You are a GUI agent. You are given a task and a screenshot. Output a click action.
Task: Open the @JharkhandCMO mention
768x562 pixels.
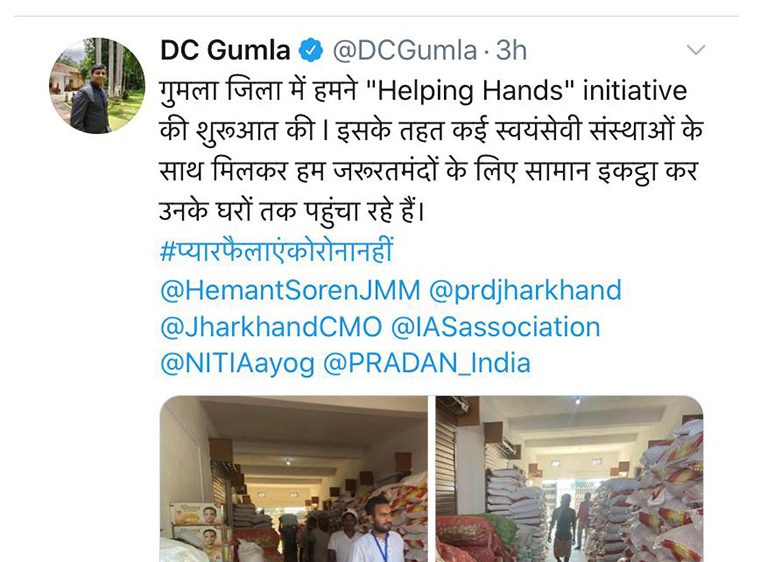(271, 327)
